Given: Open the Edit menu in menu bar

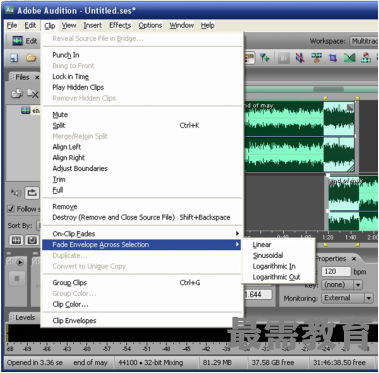Looking at the screenshot, I should tap(30, 25).
